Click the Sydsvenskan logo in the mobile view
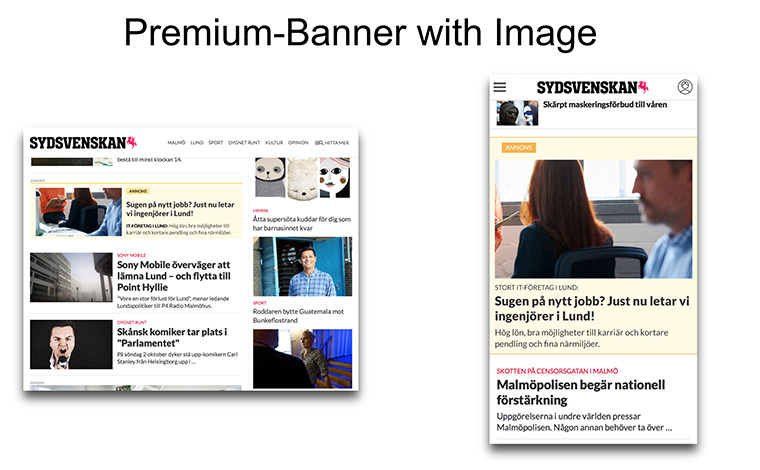Viewport: 760px width, 470px height. 592,87
